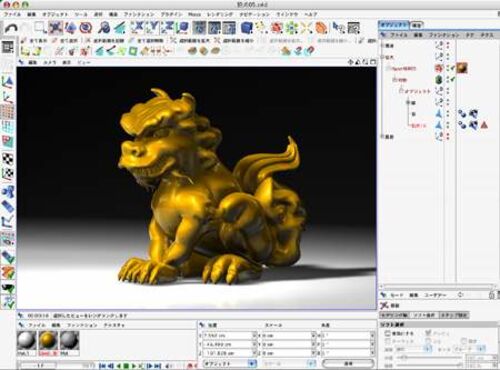Expand the first object tree node
Viewport: 500px width, 370px height.
pyautogui.click(x=383, y=45)
